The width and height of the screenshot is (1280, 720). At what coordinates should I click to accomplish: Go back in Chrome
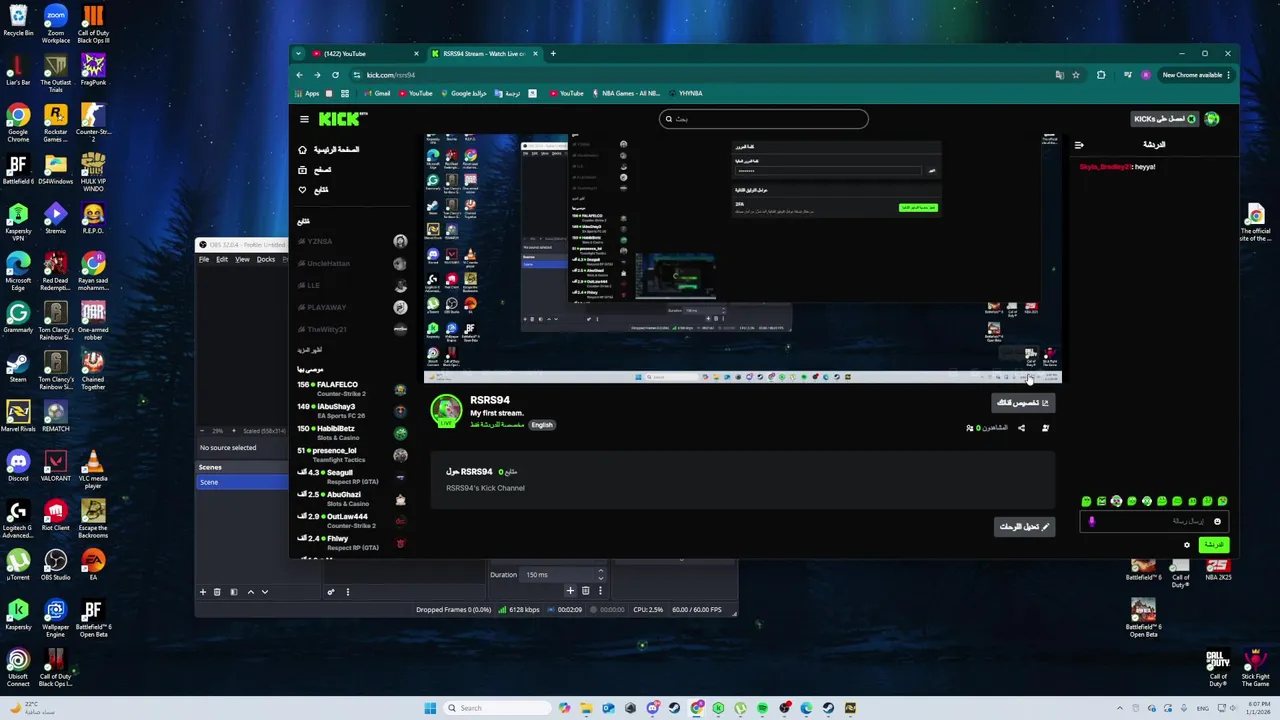299,75
